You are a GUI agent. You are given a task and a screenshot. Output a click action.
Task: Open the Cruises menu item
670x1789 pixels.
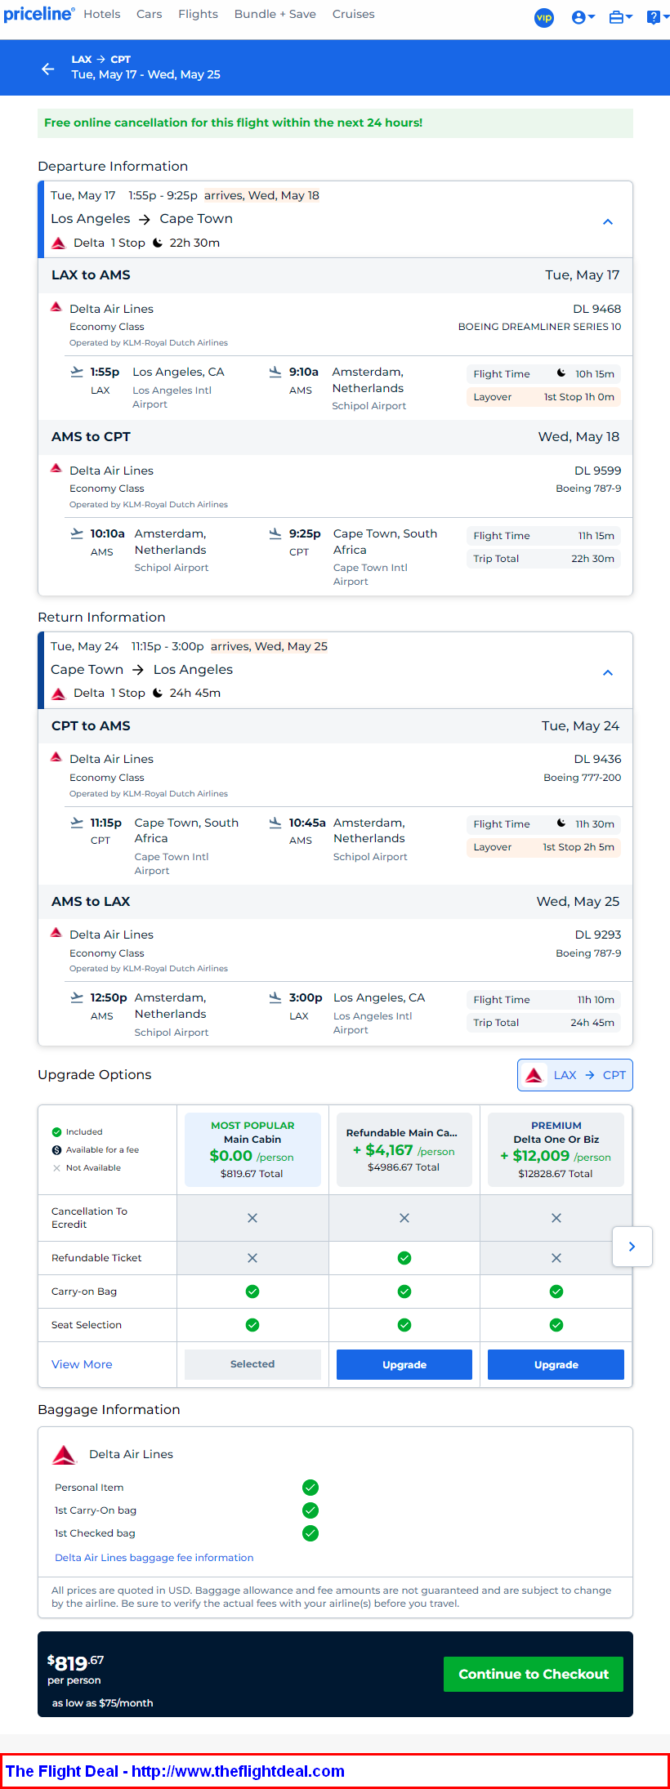point(353,14)
